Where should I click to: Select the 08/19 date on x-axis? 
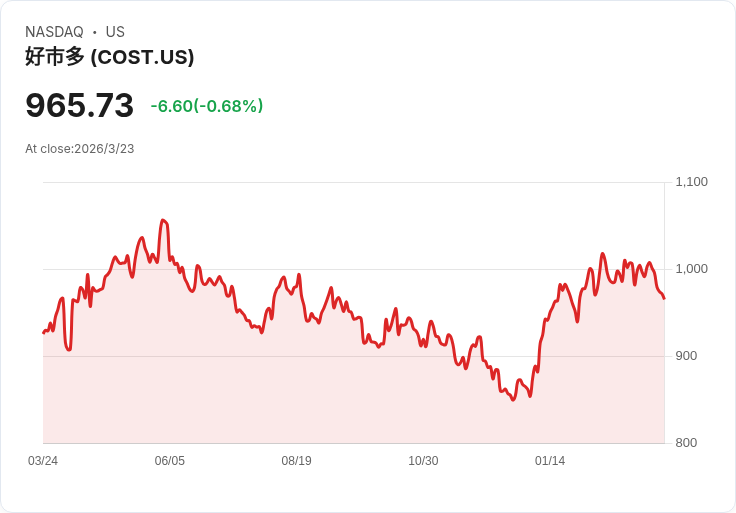pos(296,461)
